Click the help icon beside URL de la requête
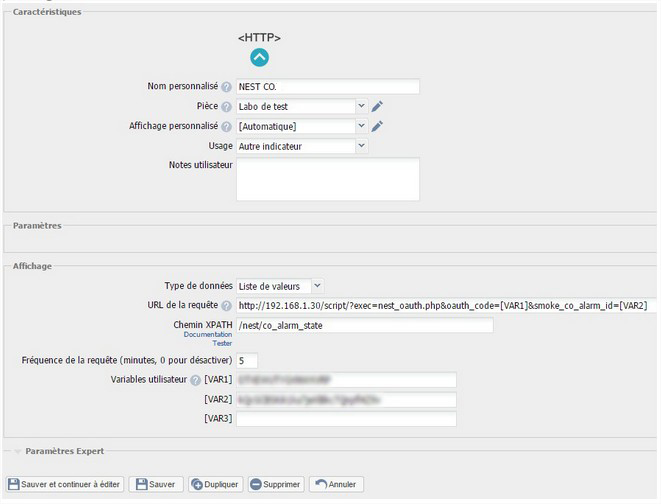 click(x=226, y=306)
